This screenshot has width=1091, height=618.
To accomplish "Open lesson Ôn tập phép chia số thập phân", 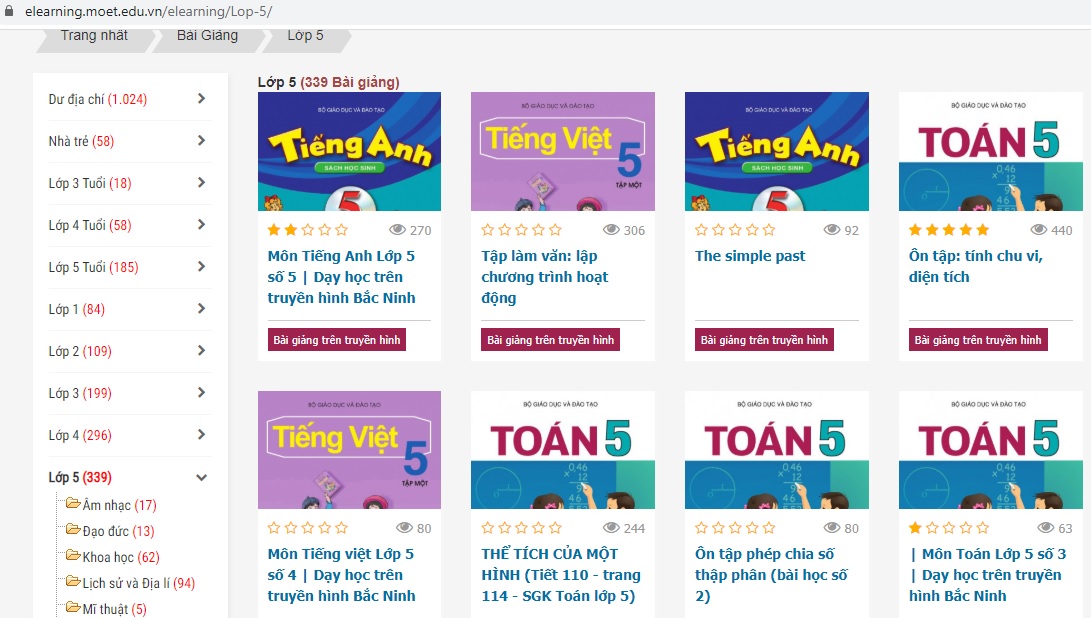I will click(x=771, y=575).
